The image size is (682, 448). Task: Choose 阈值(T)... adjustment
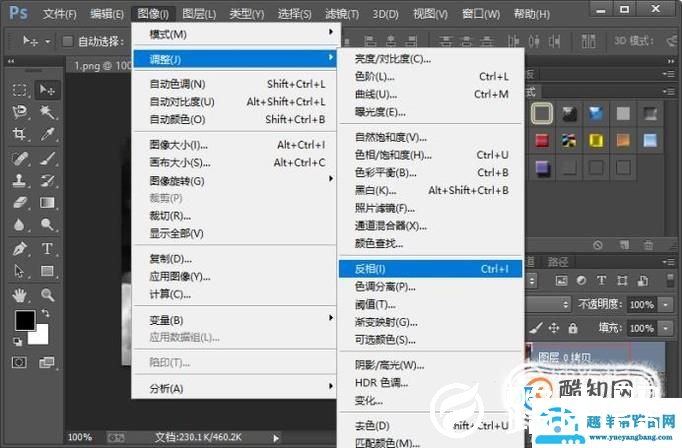click(x=430, y=304)
